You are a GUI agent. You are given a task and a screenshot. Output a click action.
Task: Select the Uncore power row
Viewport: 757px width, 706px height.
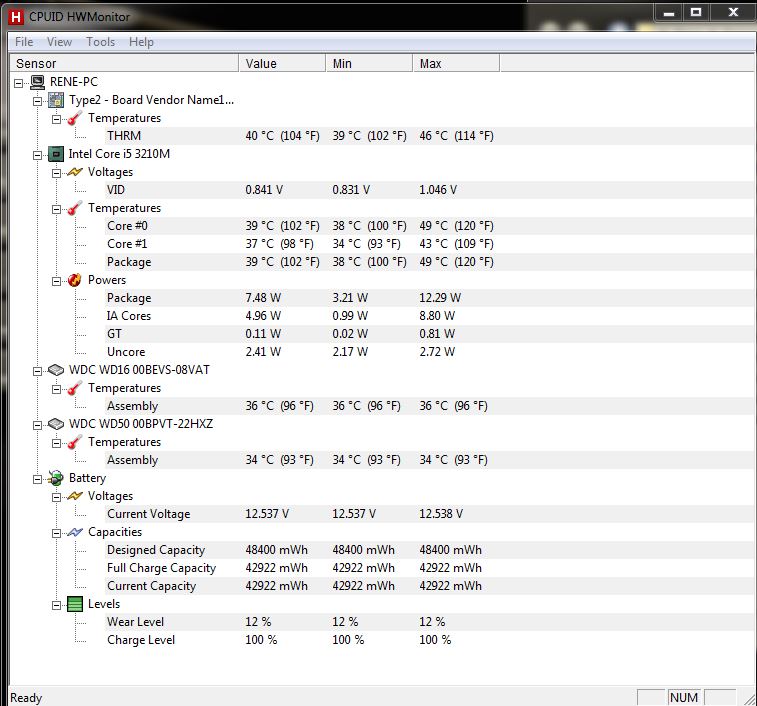430,352
